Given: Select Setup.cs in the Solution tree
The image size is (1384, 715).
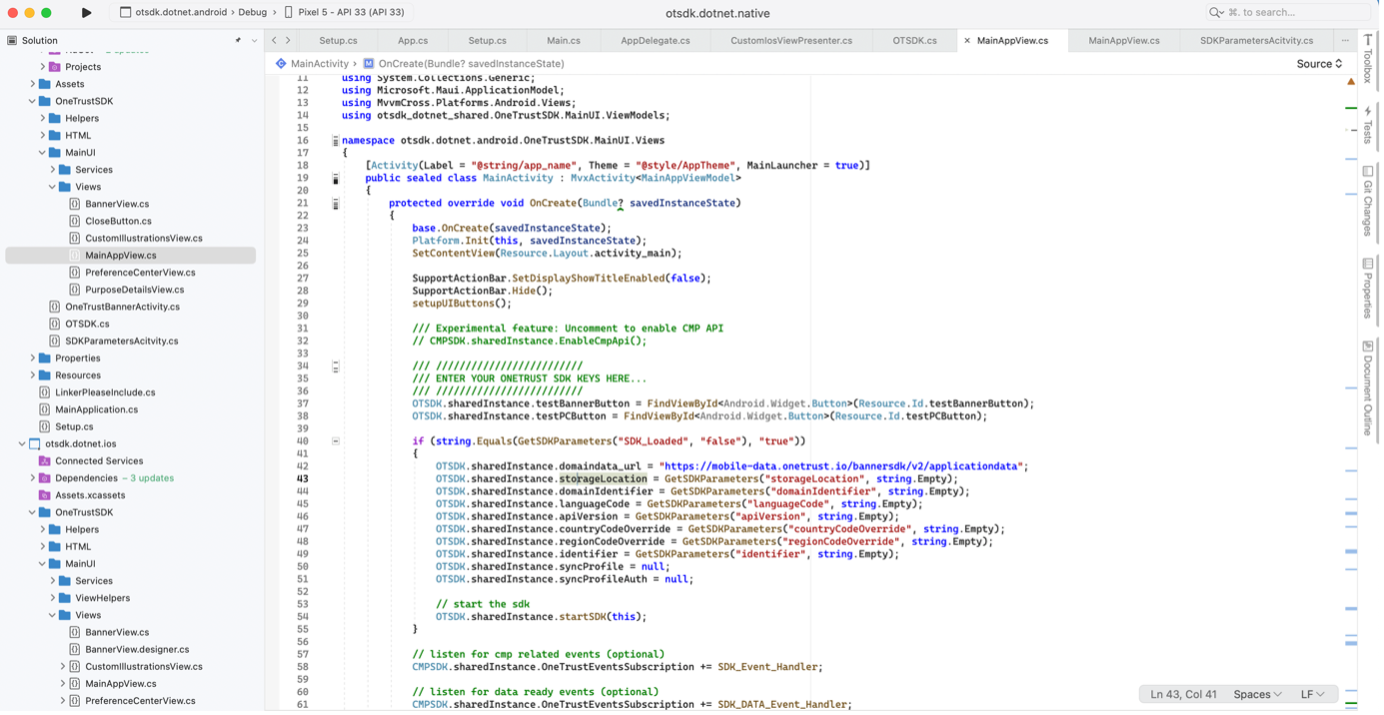Looking at the screenshot, I should pos(74,427).
